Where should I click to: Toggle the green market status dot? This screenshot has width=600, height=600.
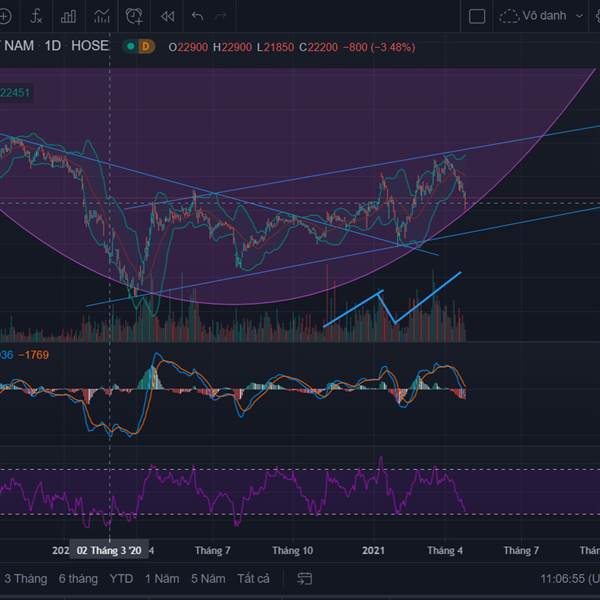(x=130, y=46)
